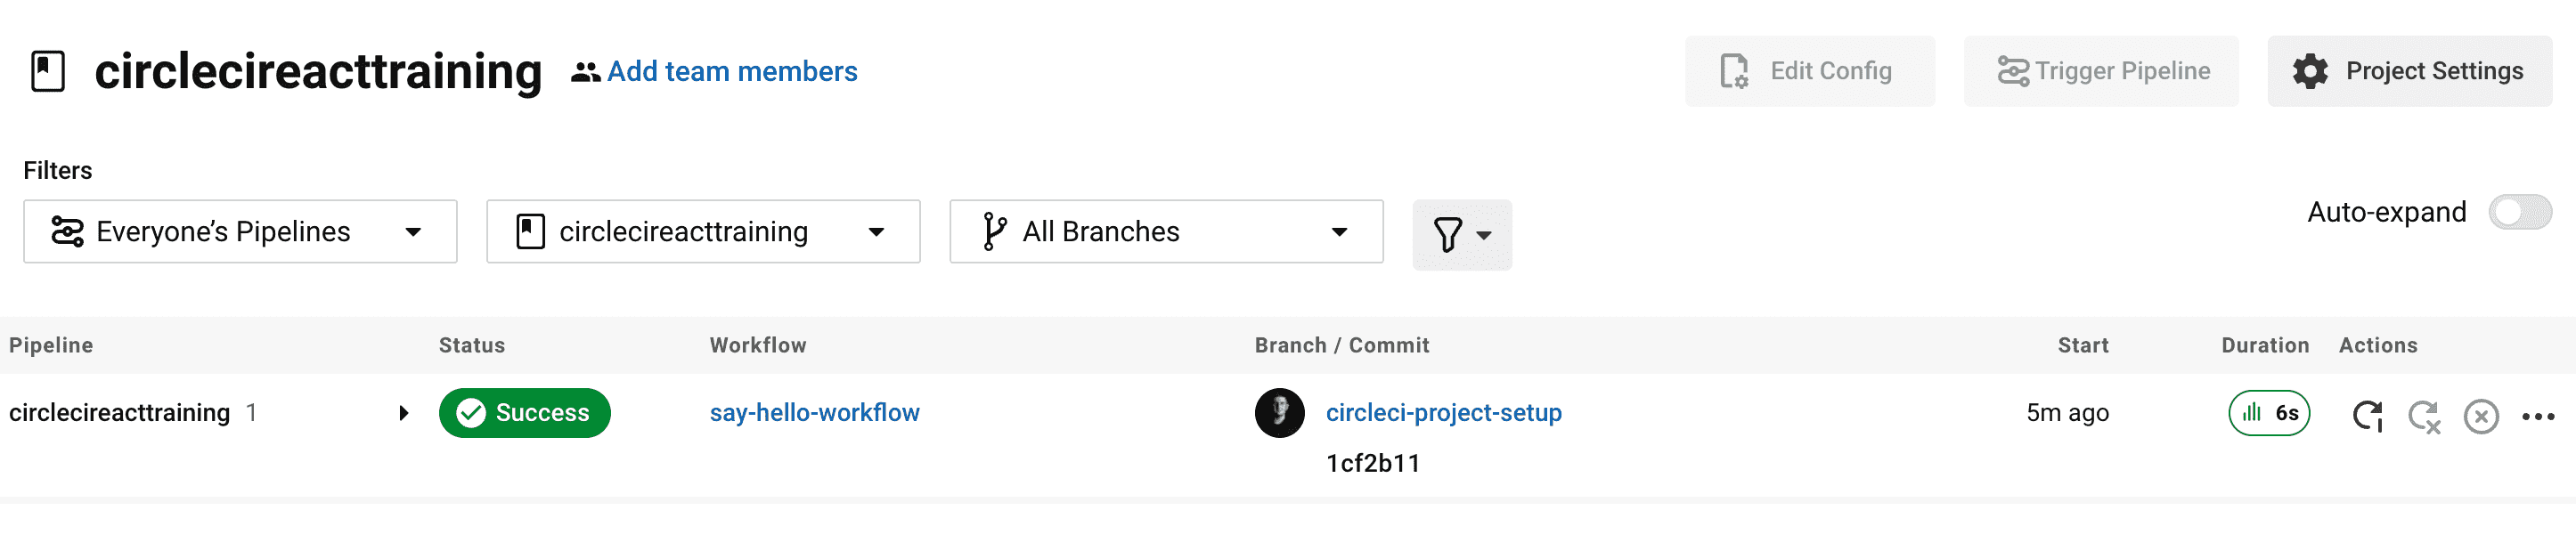Open the Everyone's Pipelines dropdown

click(x=240, y=232)
